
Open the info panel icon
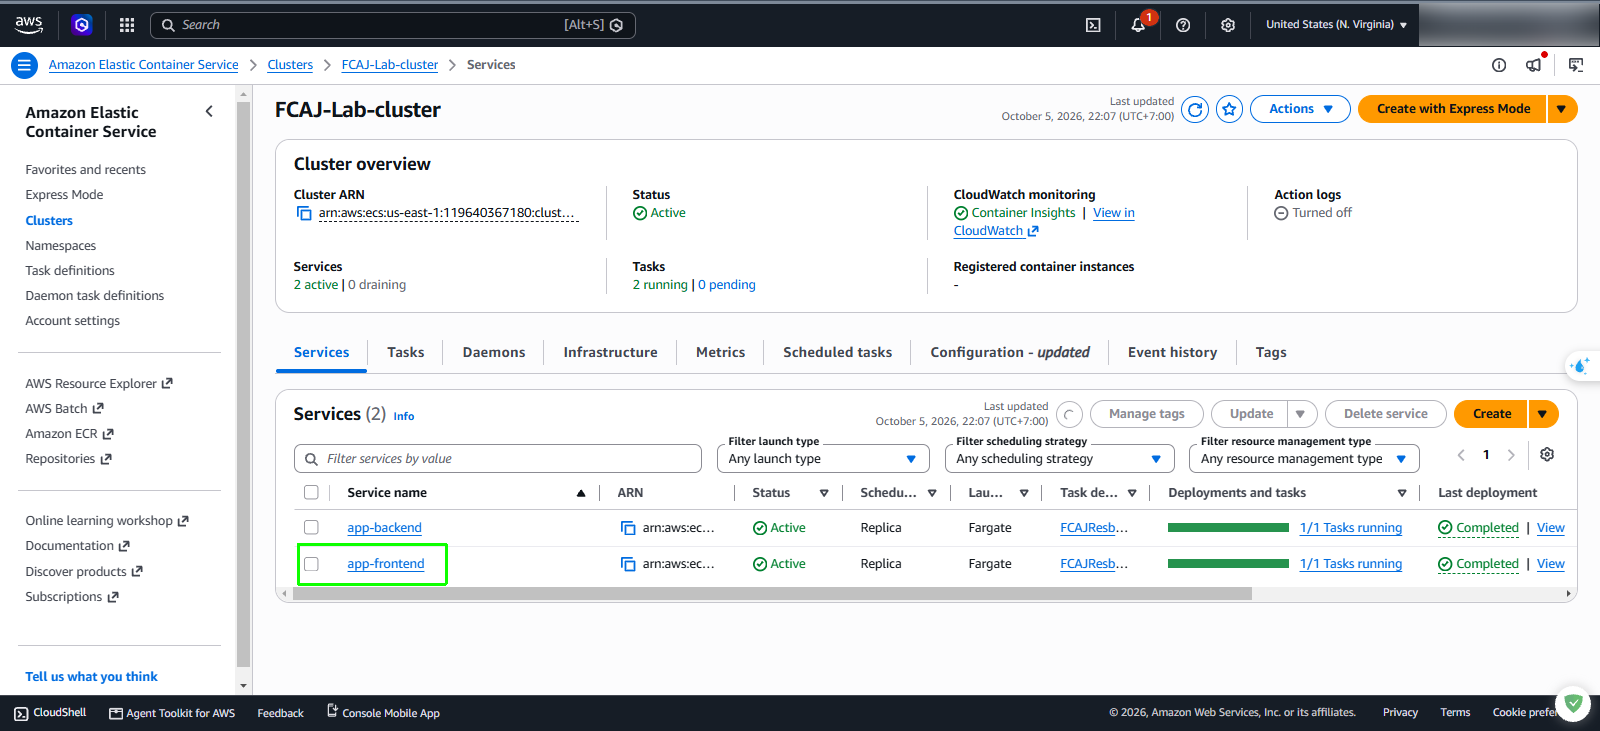click(x=1498, y=65)
